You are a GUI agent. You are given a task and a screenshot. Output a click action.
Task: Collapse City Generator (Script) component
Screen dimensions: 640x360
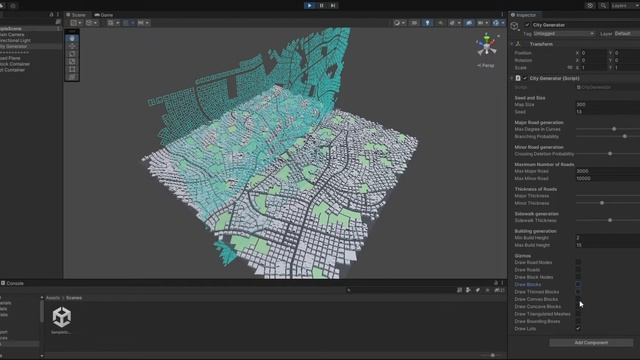511,78
